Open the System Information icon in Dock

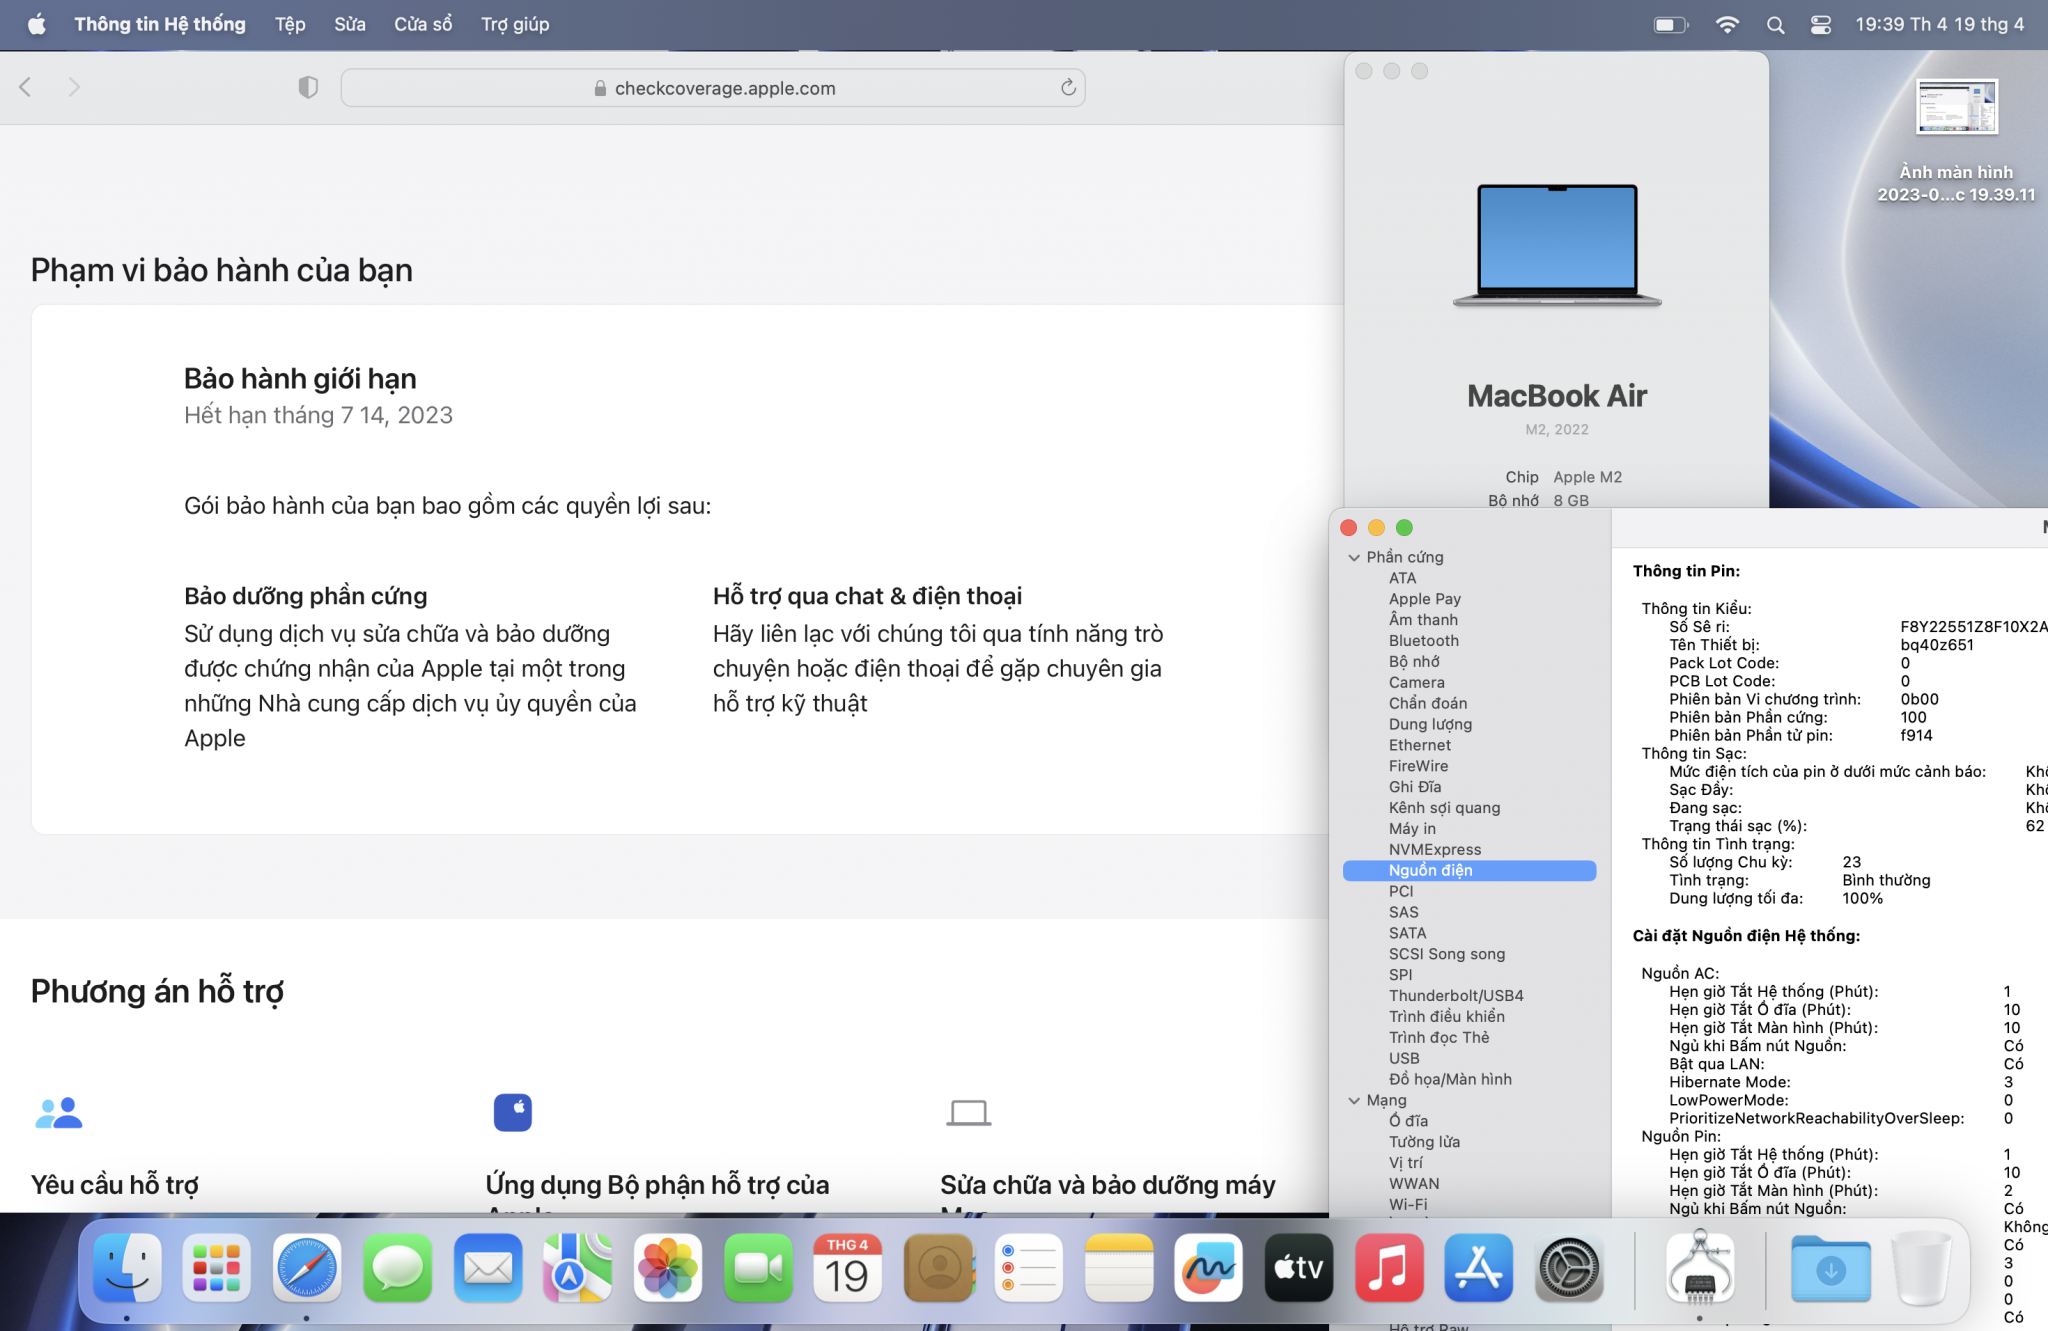point(1699,1269)
